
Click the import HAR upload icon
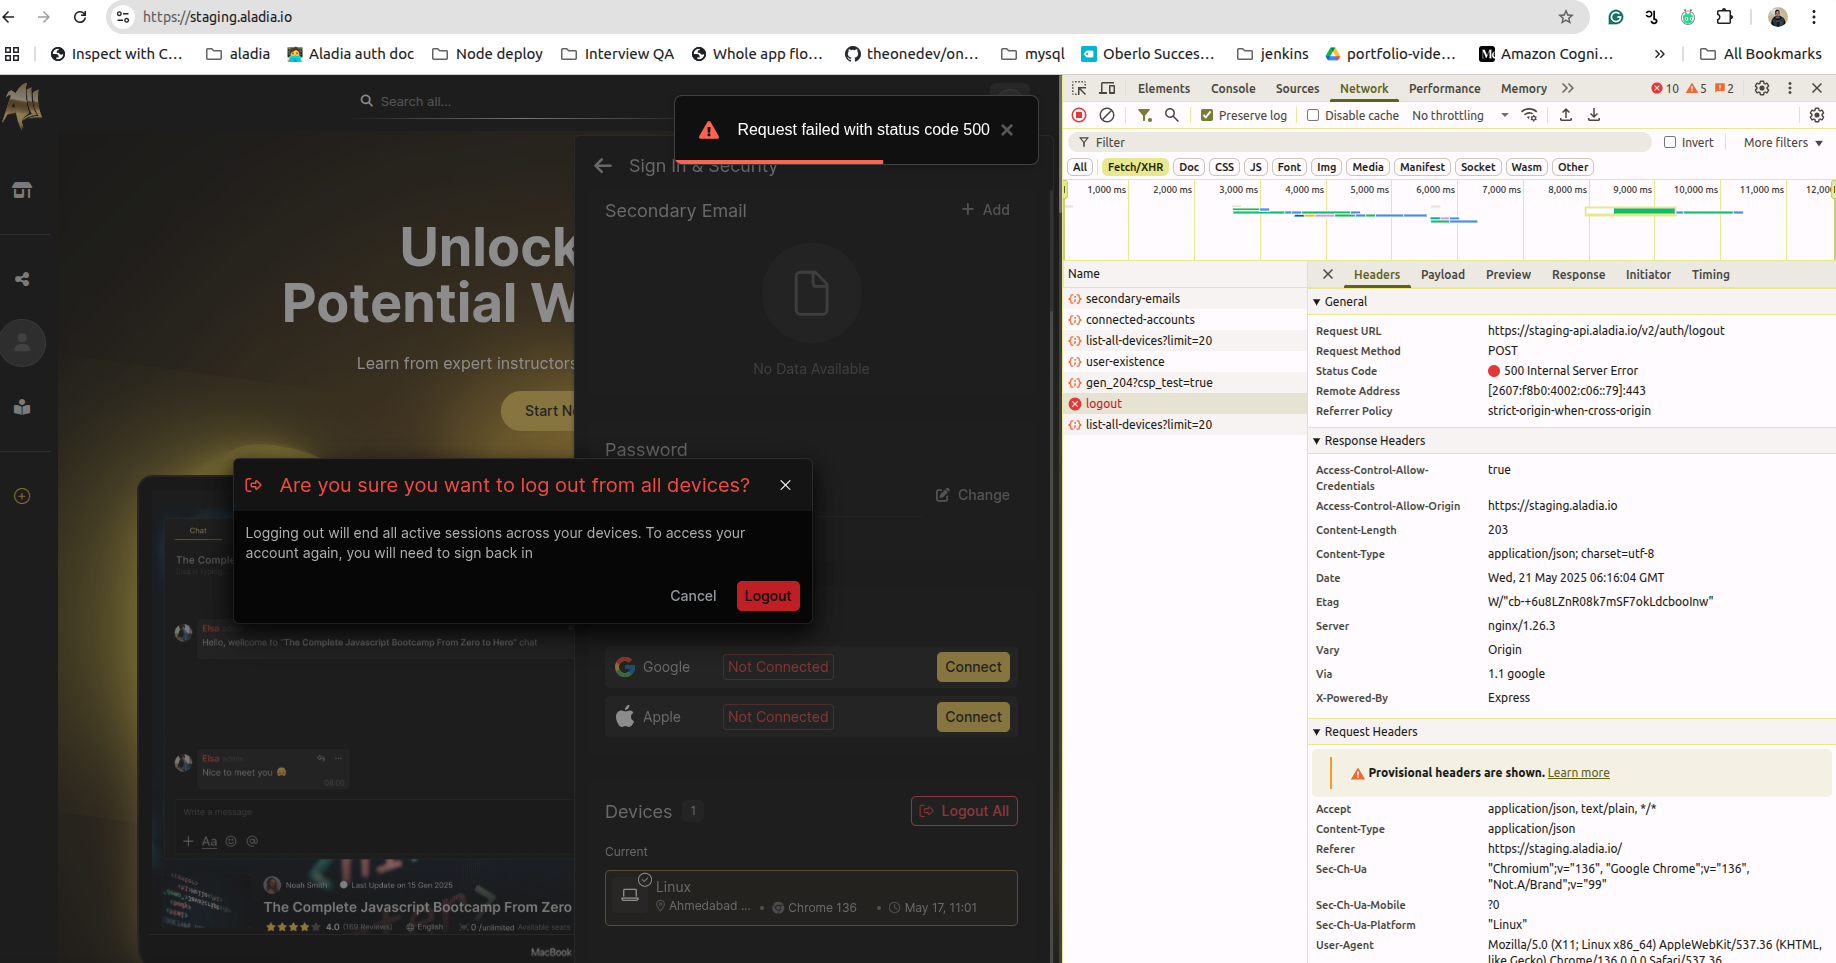[x=1566, y=115]
